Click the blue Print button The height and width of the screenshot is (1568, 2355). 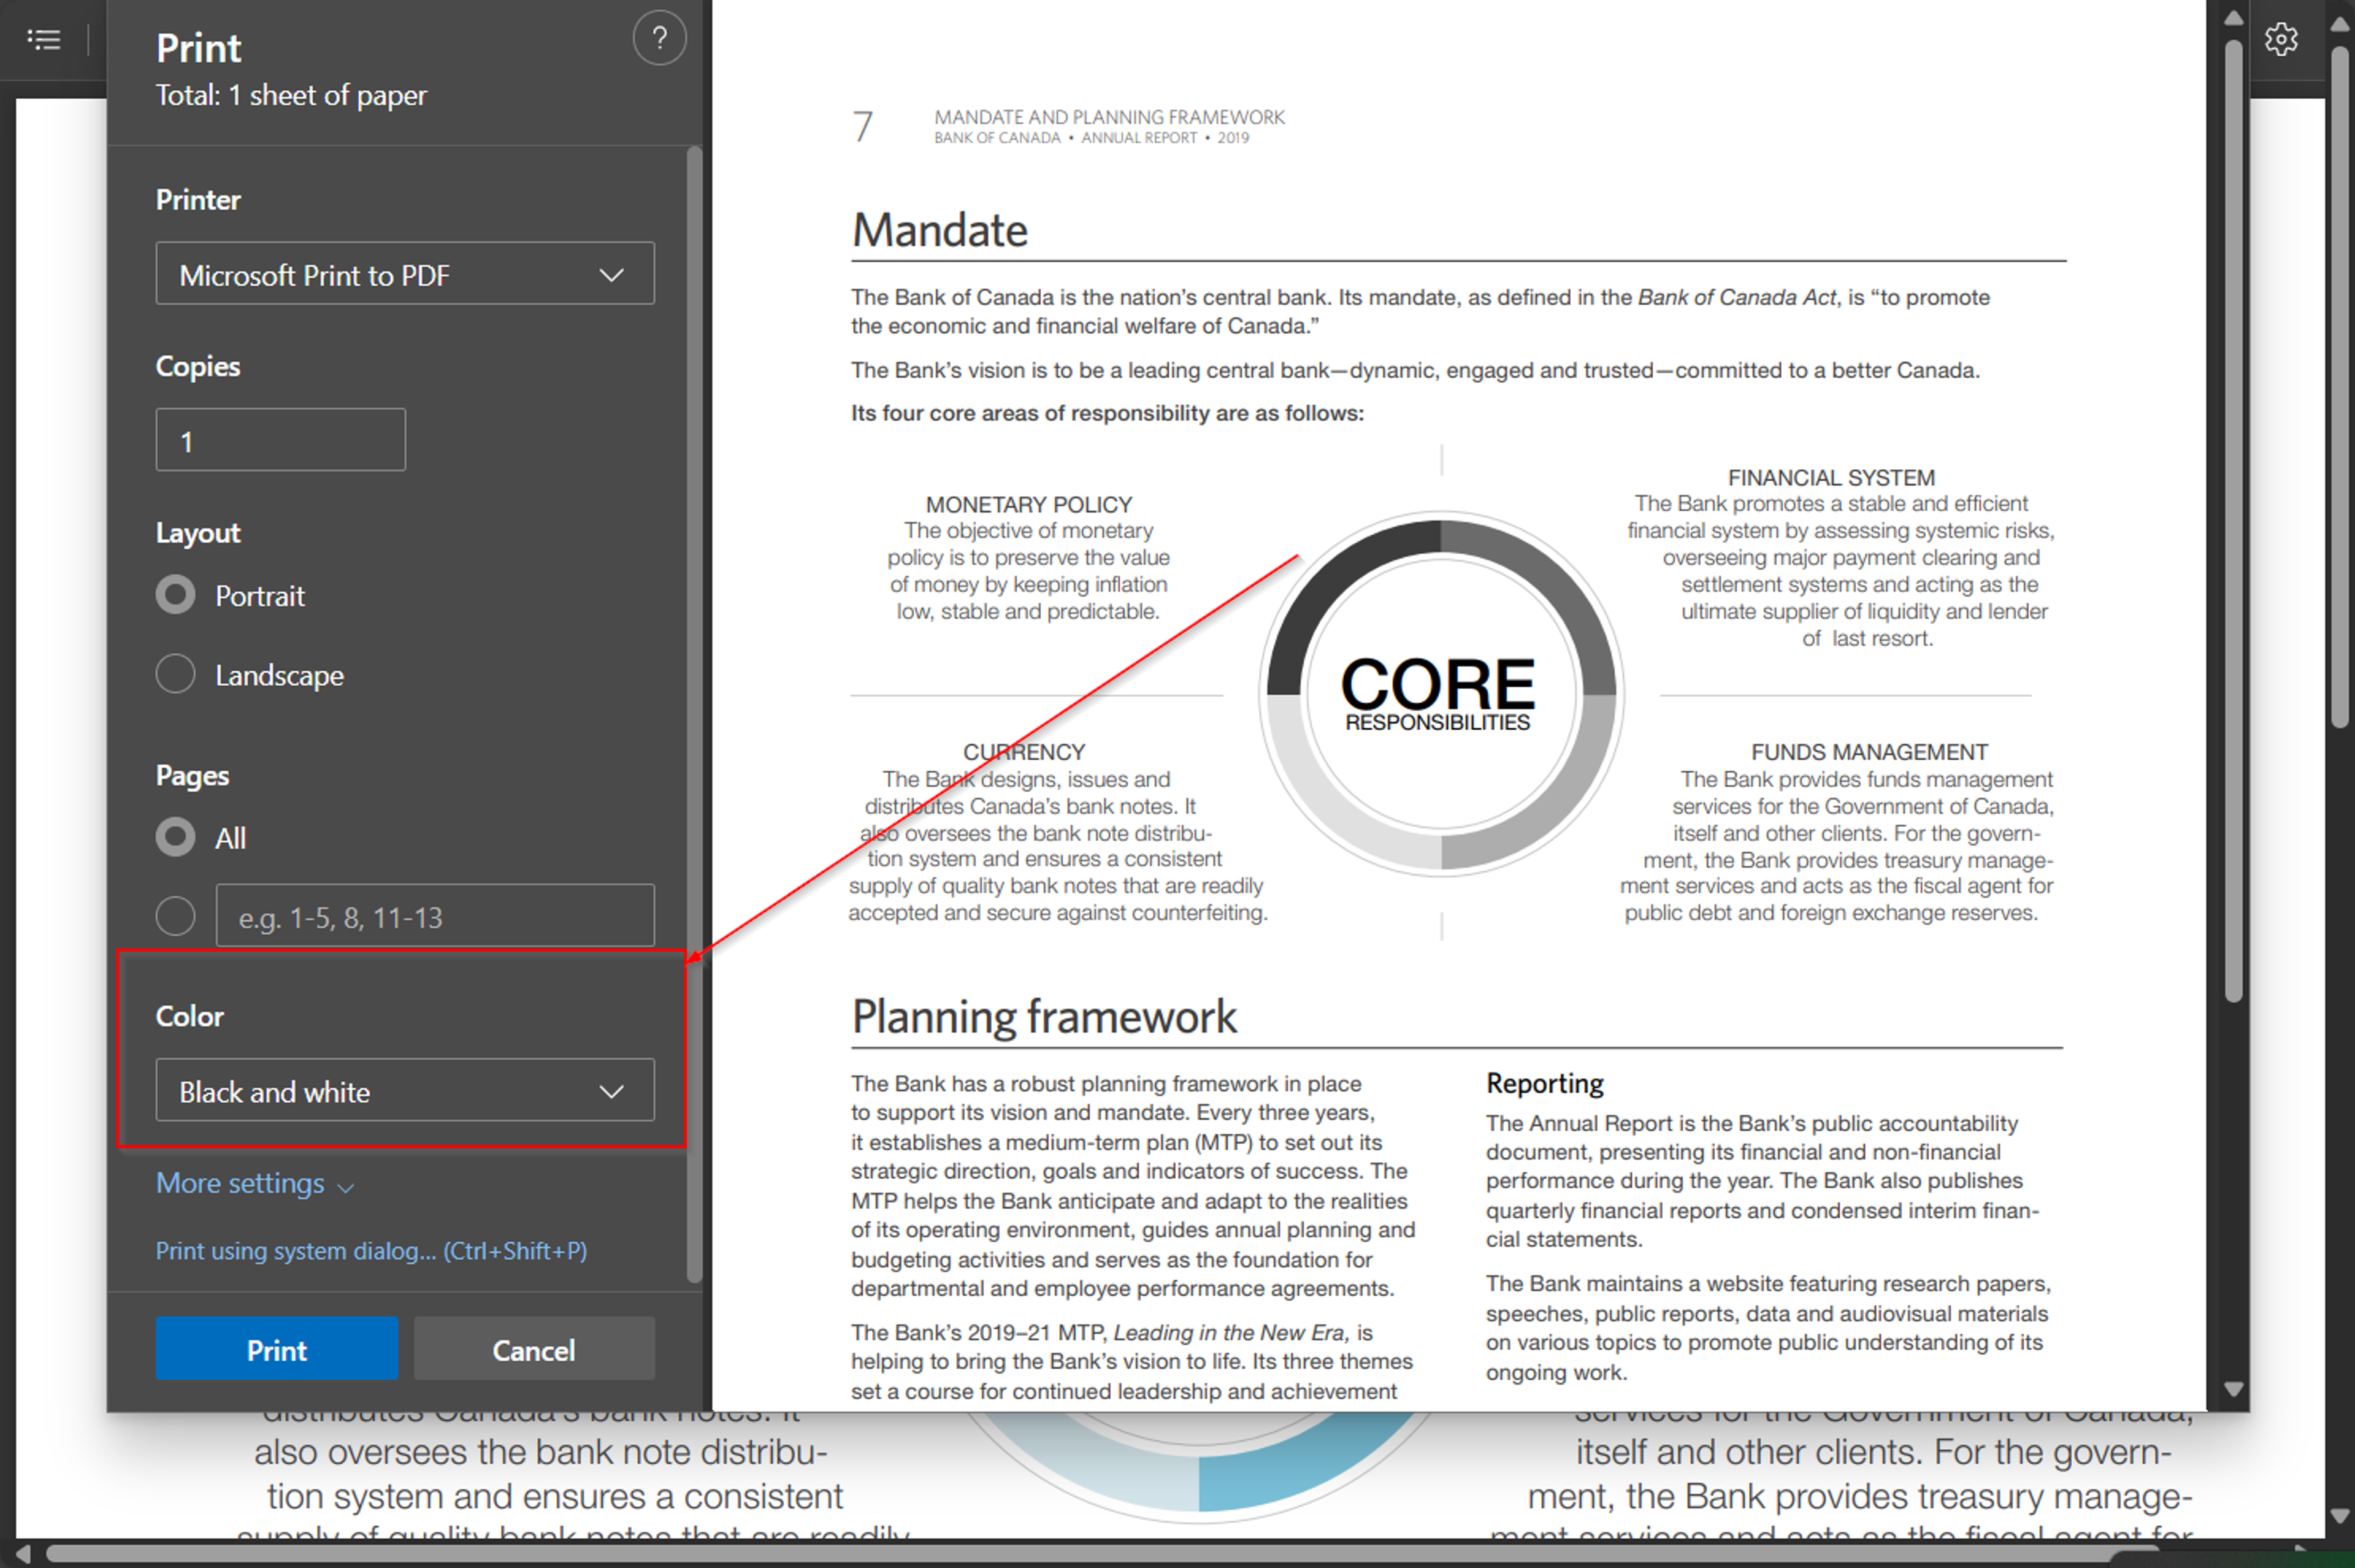[x=276, y=1349]
